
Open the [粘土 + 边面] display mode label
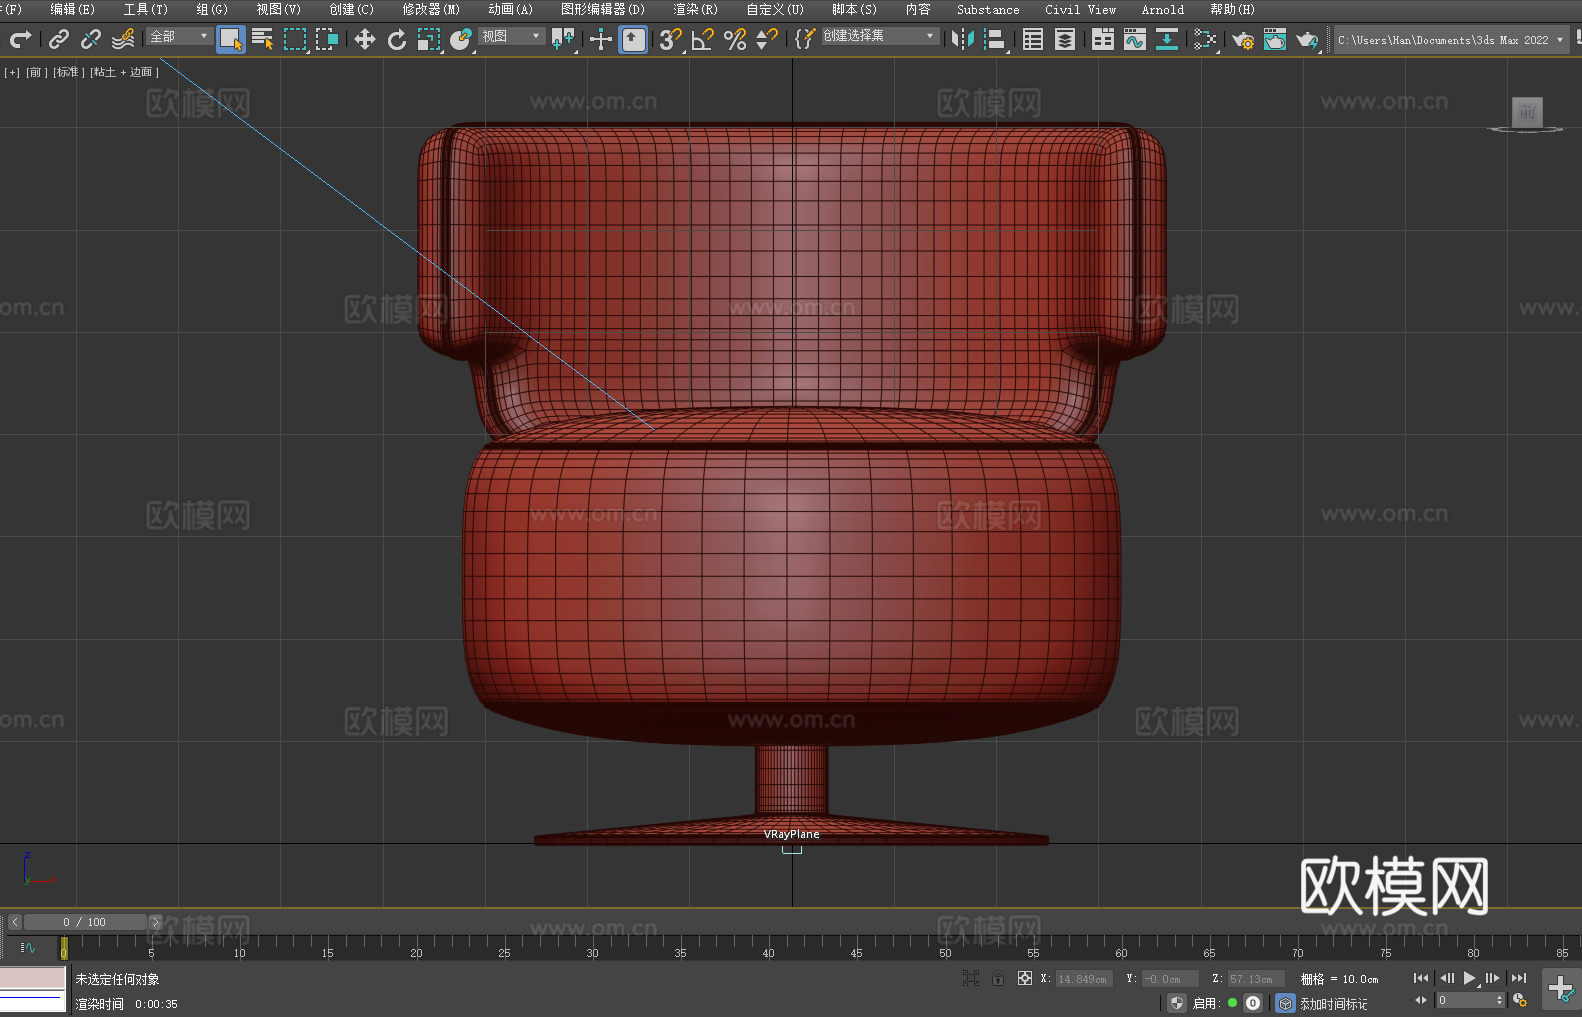[x=124, y=72]
